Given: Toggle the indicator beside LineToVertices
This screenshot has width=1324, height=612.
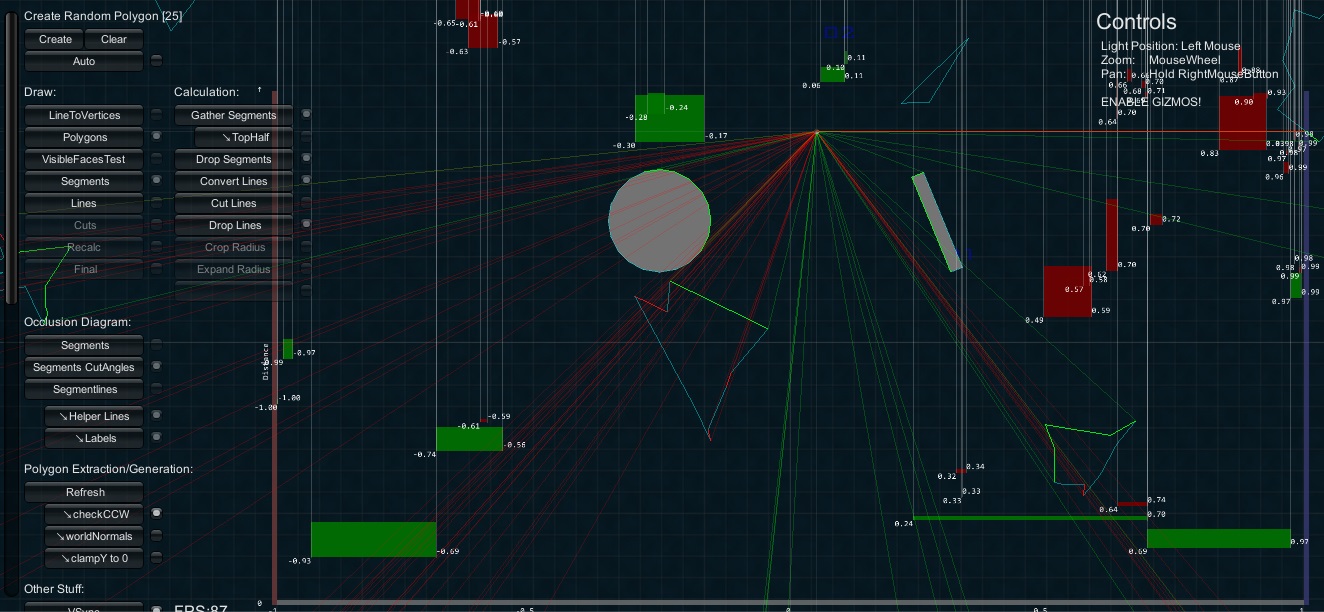Looking at the screenshot, I should [x=156, y=116].
